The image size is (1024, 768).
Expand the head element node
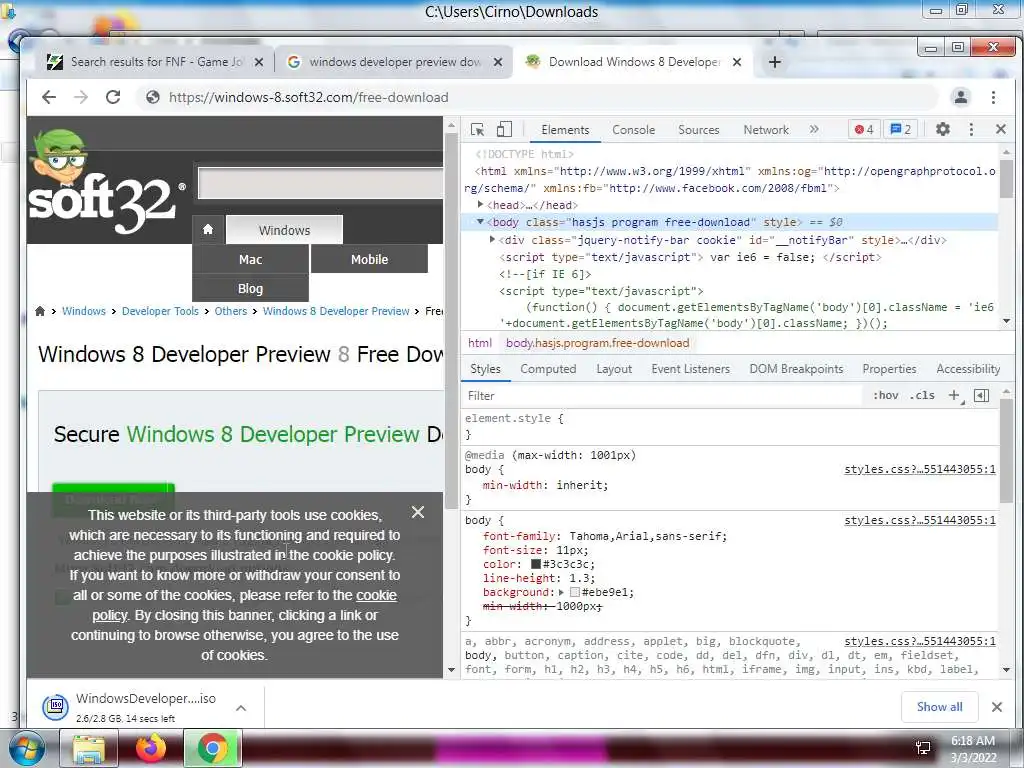pyautogui.click(x=481, y=204)
